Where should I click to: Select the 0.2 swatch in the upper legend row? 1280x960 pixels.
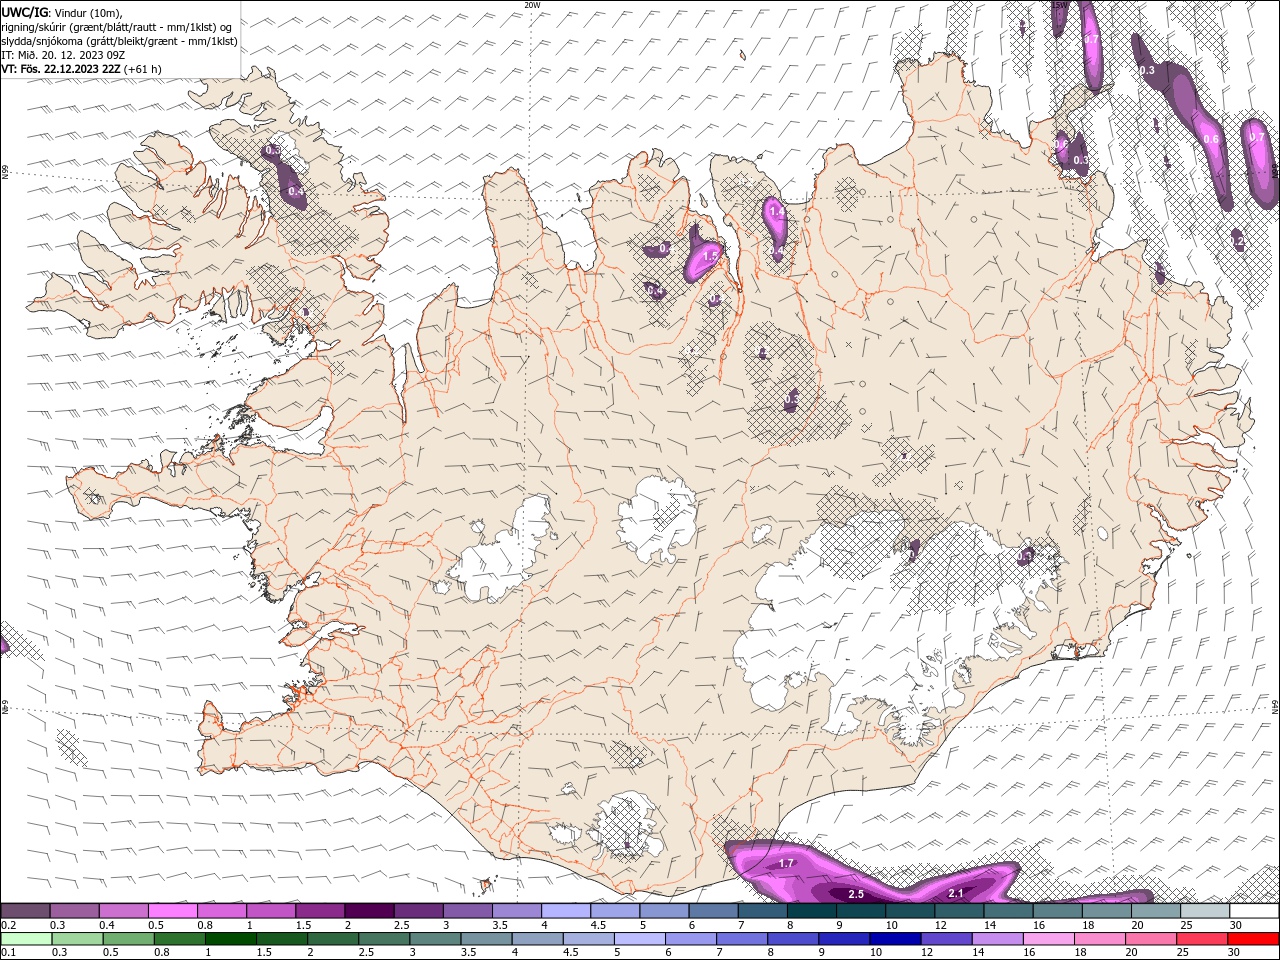click(x=26, y=911)
